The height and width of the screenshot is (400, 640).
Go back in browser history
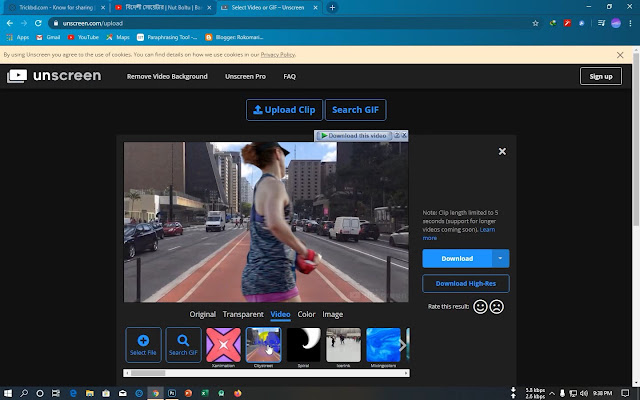(10, 23)
